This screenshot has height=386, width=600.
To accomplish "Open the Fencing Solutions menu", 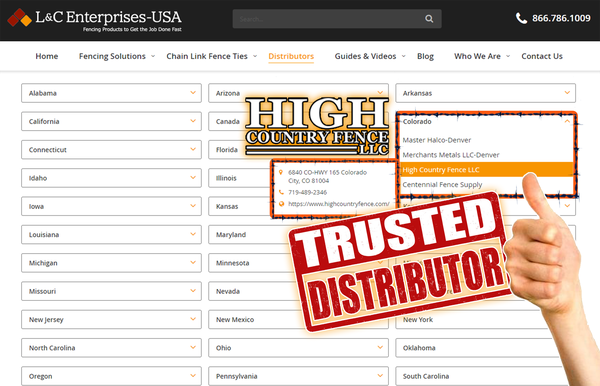I will (112, 56).
